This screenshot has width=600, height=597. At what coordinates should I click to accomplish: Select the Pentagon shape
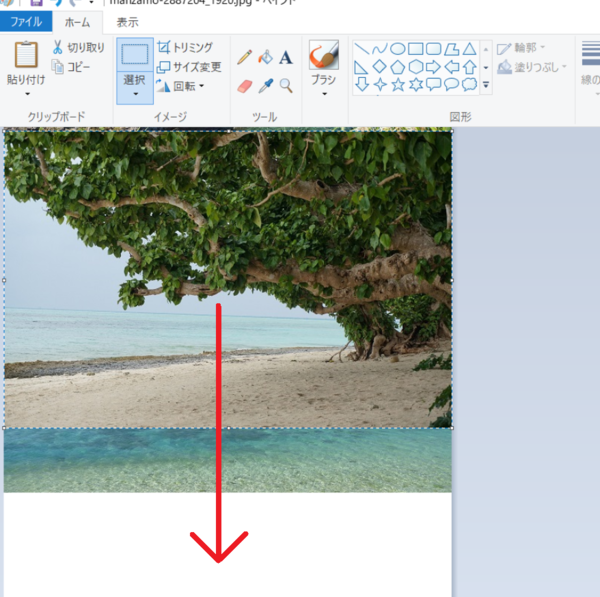coord(398,67)
